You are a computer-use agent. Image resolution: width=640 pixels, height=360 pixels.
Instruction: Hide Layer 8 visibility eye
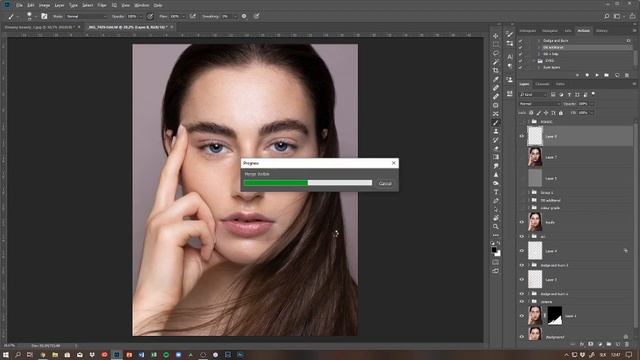[522, 136]
